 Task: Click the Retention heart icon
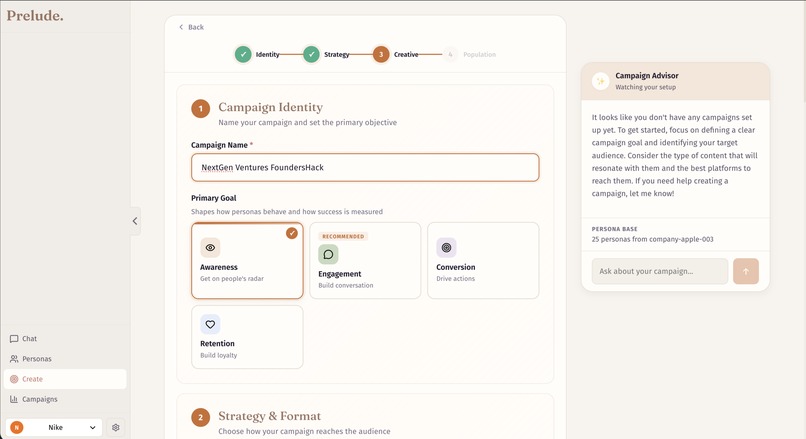[x=210, y=324]
